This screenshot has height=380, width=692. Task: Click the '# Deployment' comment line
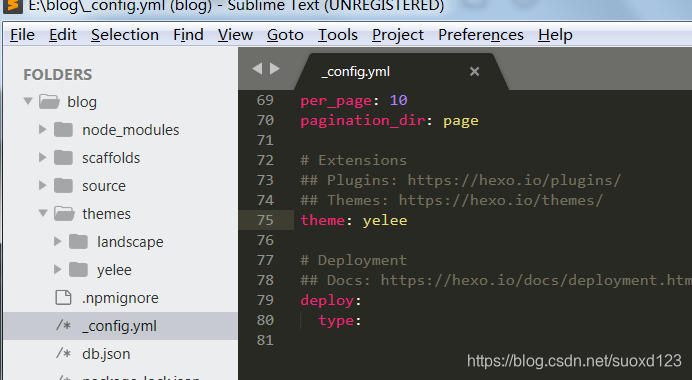tap(354, 260)
